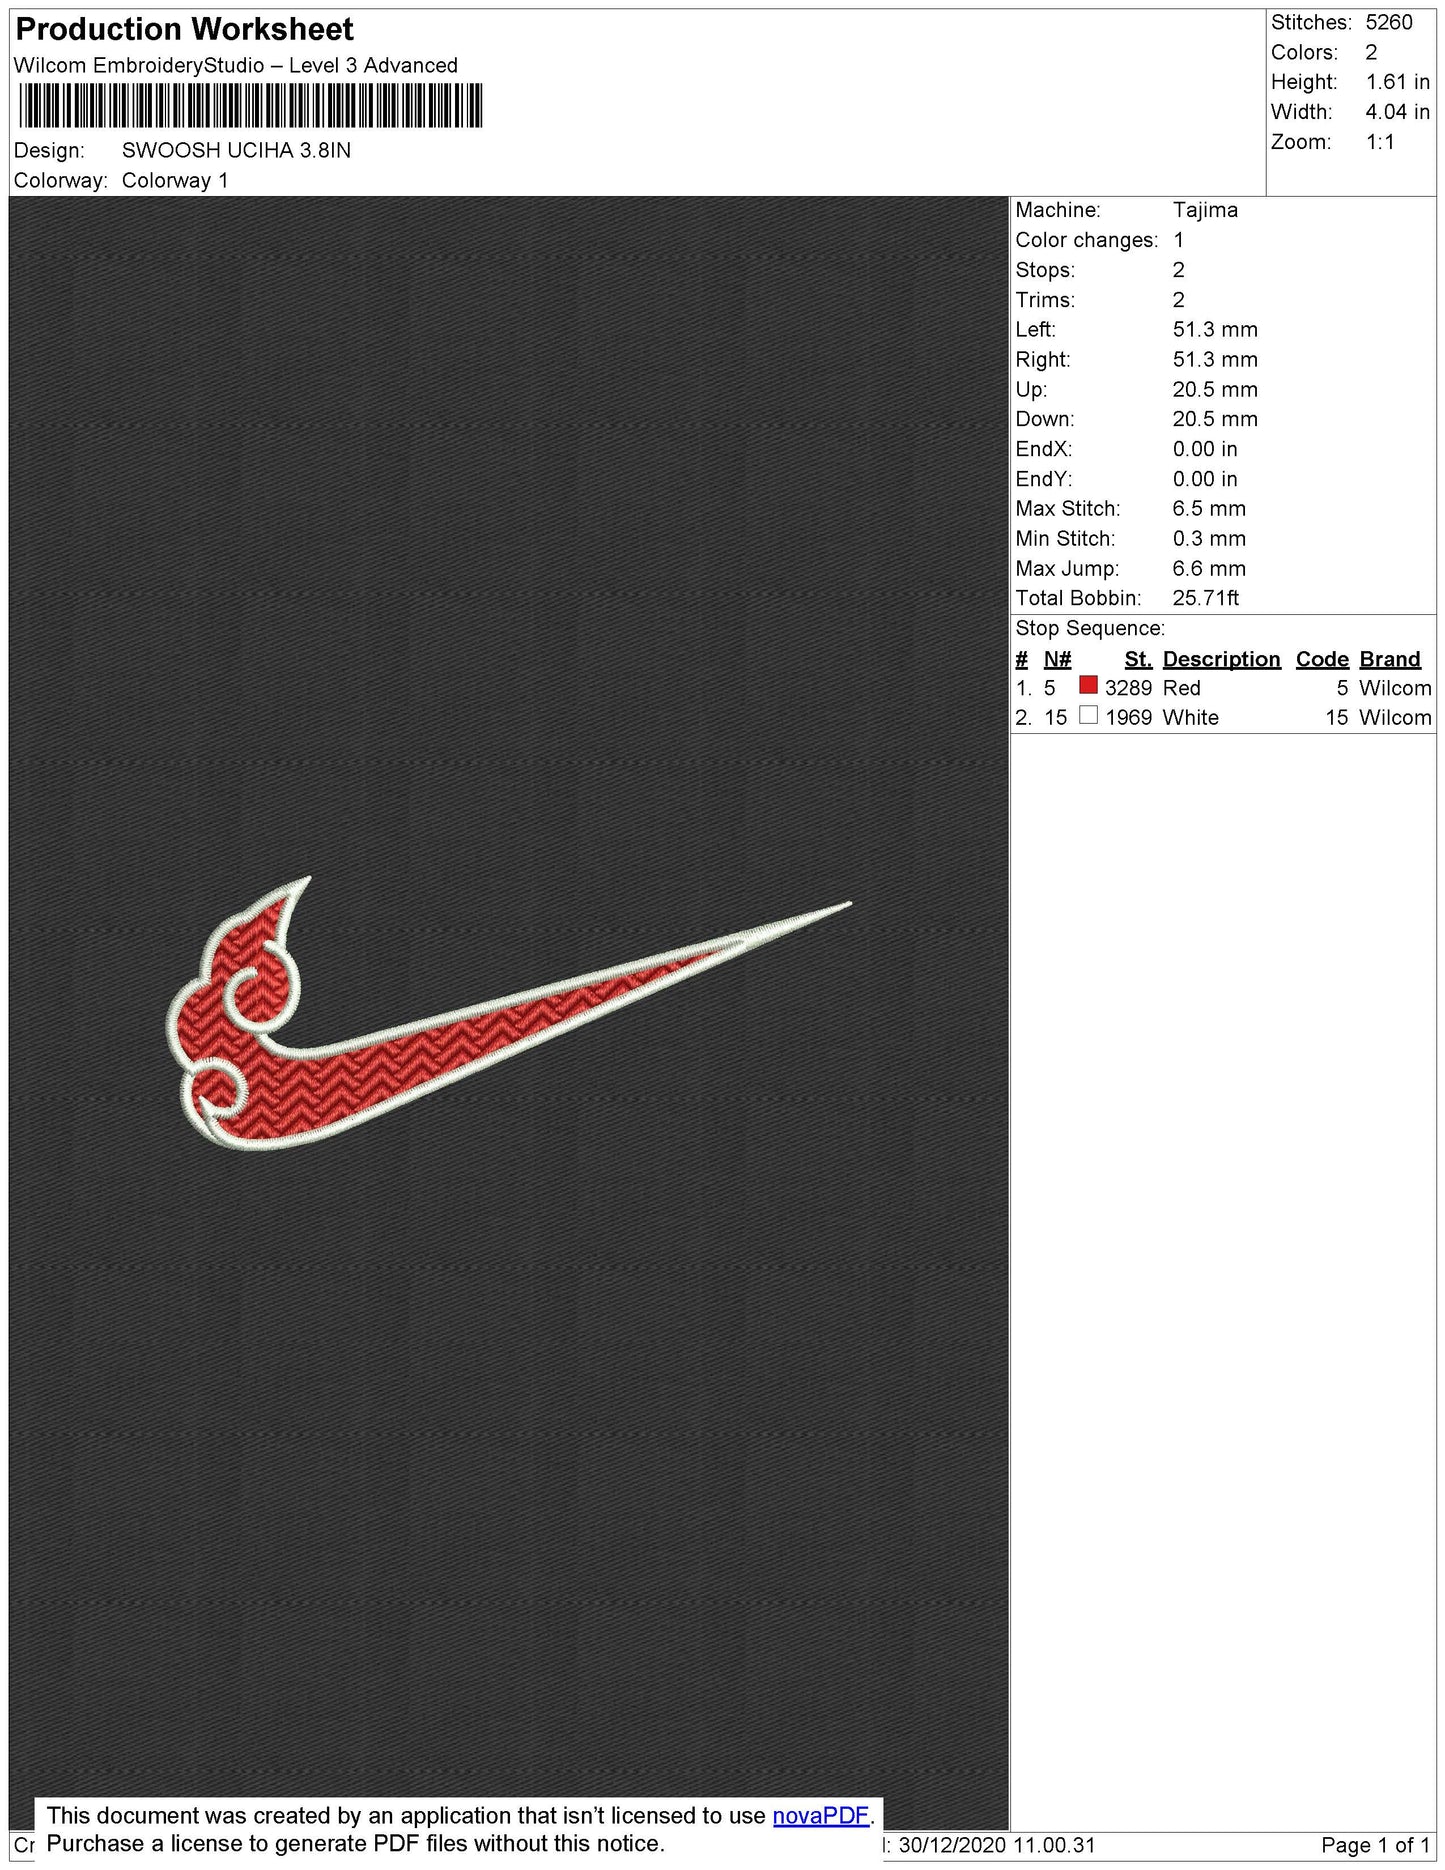Click stitch count '3289' in the red row
1445x1870 pixels.
click(x=1128, y=688)
